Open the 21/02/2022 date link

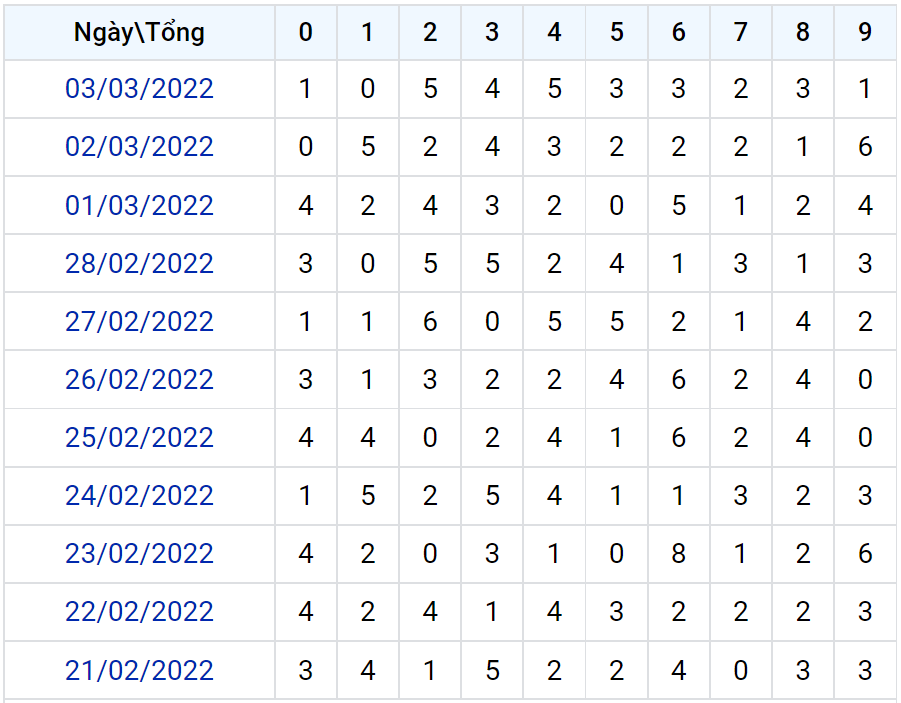click(139, 669)
